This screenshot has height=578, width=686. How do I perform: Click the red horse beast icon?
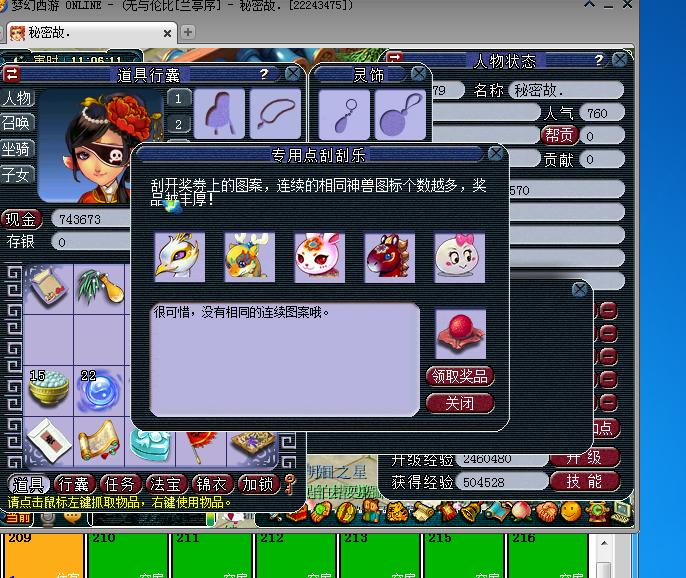[x=389, y=257]
